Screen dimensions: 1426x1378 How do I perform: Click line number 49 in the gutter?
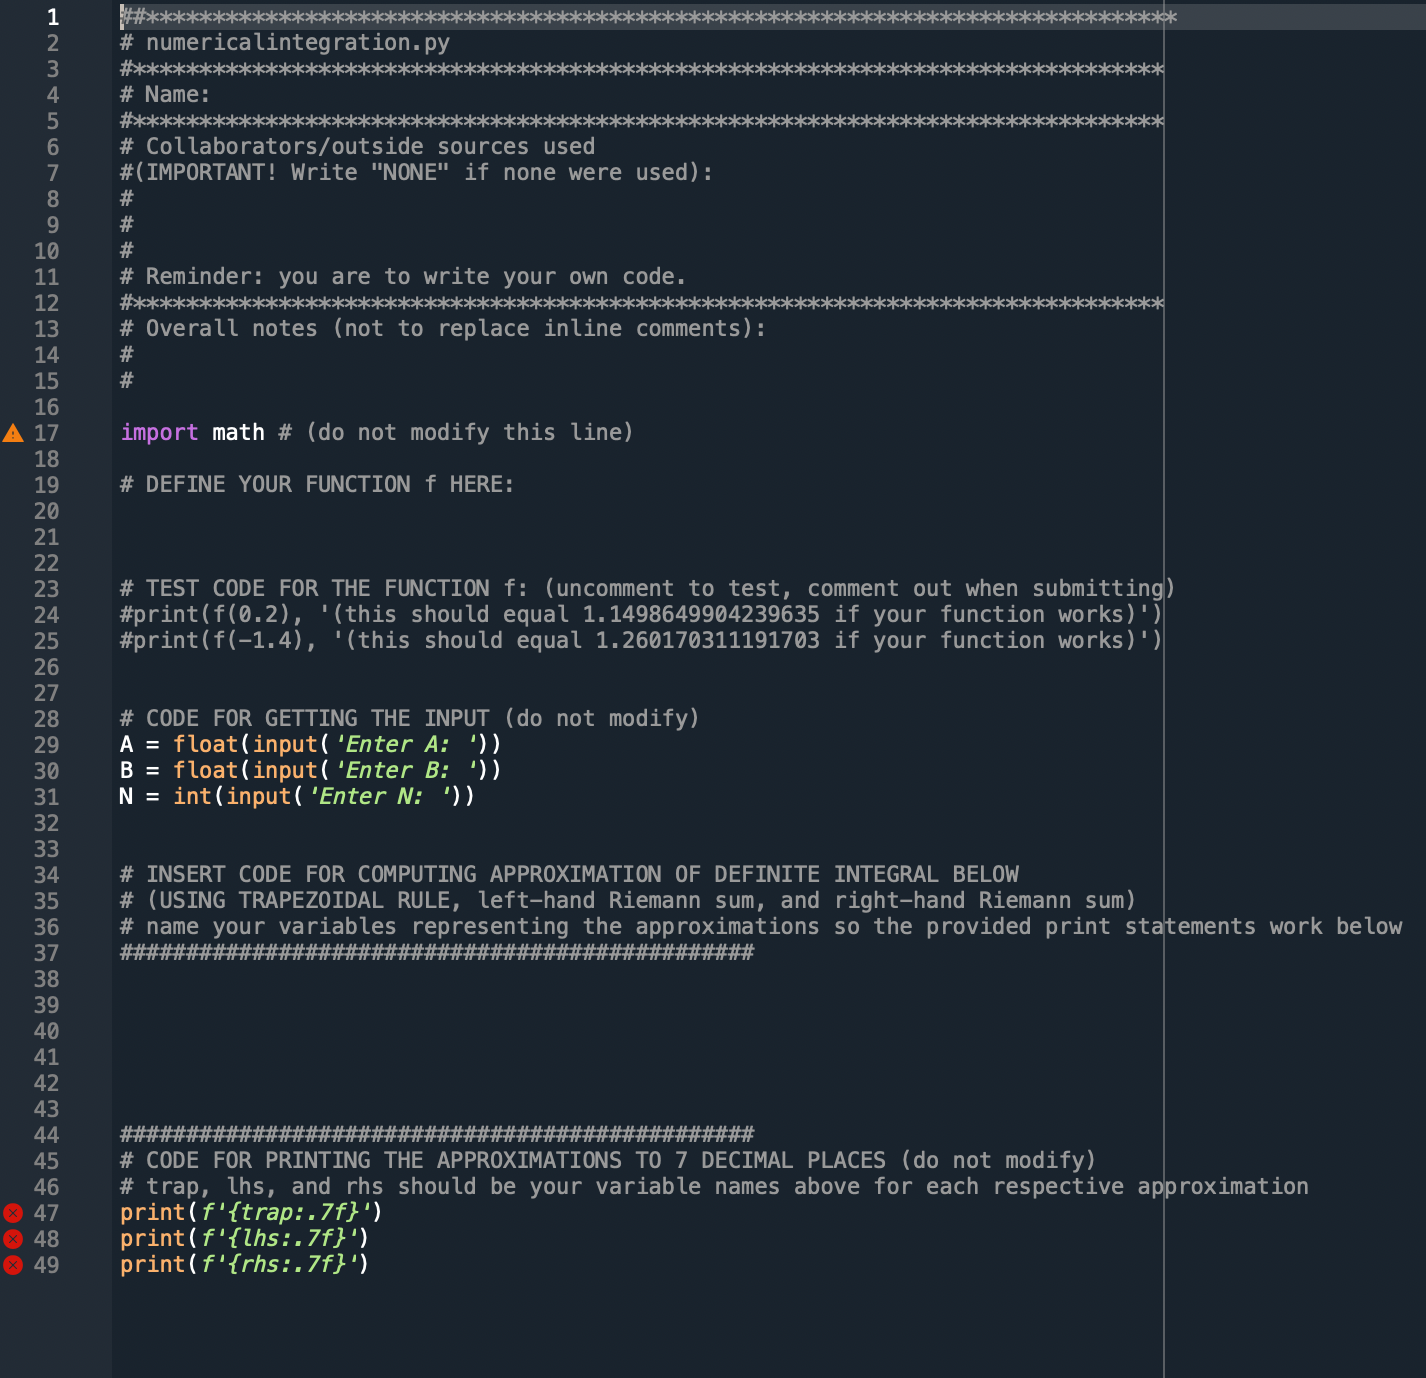tap(46, 1264)
